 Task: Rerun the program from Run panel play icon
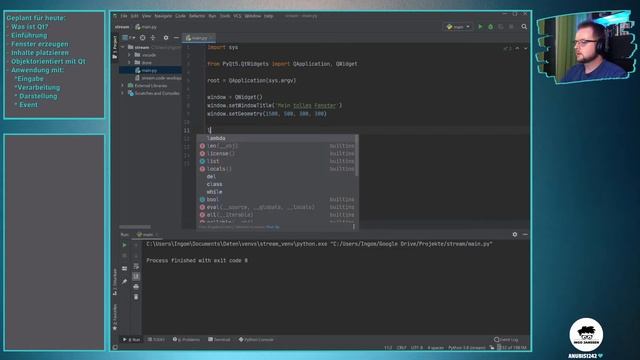pyautogui.click(x=124, y=245)
